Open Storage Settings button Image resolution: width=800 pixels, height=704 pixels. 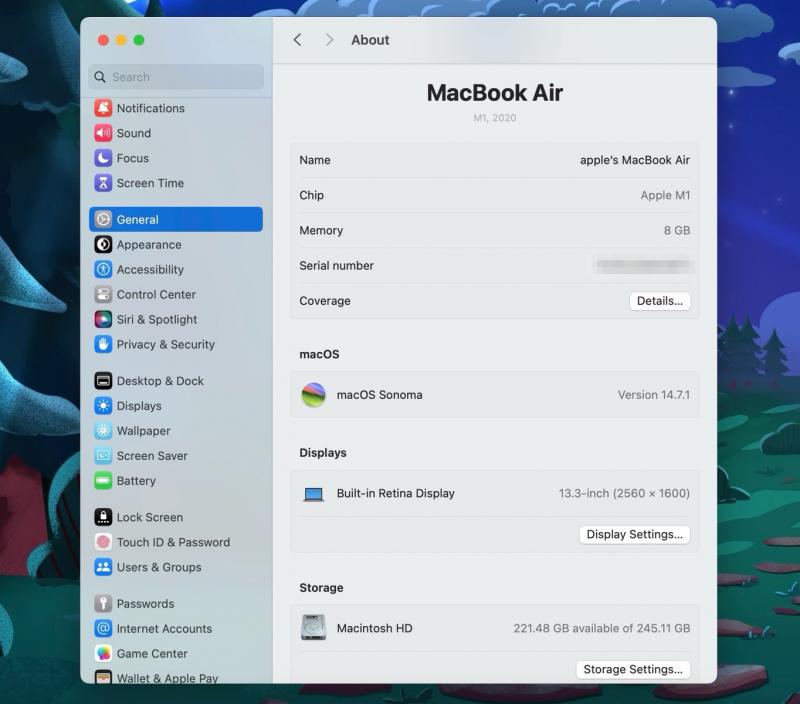point(633,669)
